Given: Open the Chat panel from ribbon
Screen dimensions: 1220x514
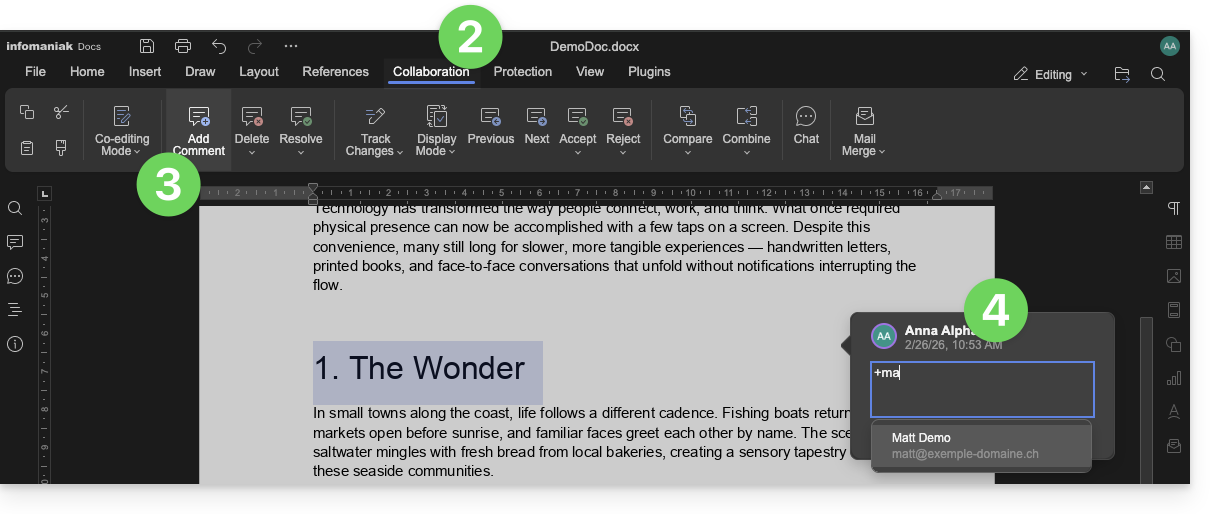Looking at the screenshot, I should [806, 125].
